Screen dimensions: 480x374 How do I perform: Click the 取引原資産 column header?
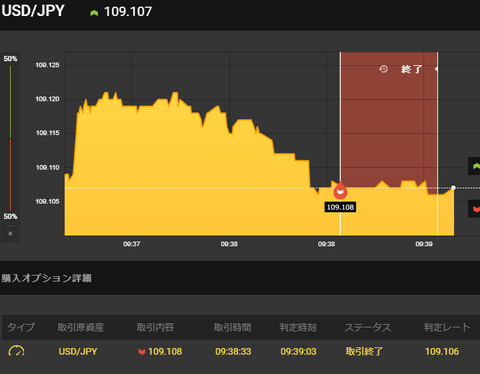point(80,327)
